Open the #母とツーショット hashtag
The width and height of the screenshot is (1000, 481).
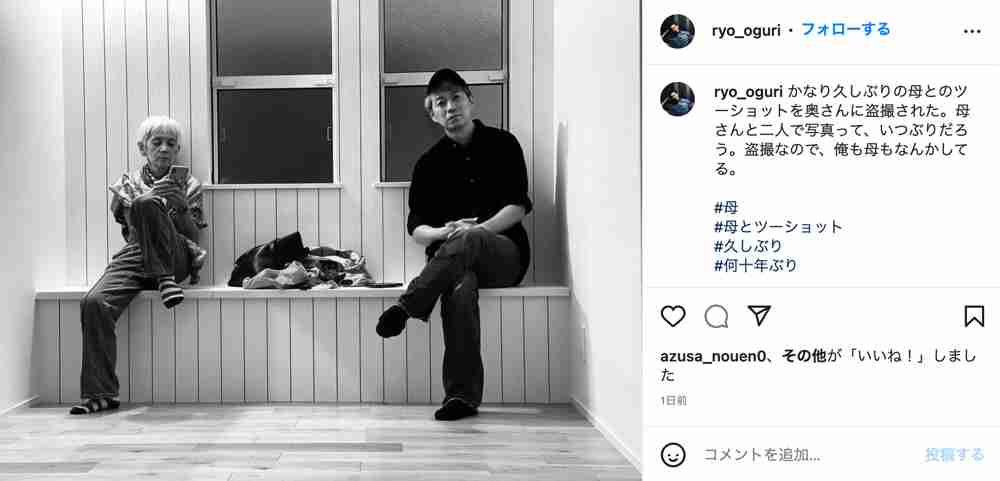pyautogui.click(x=778, y=226)
